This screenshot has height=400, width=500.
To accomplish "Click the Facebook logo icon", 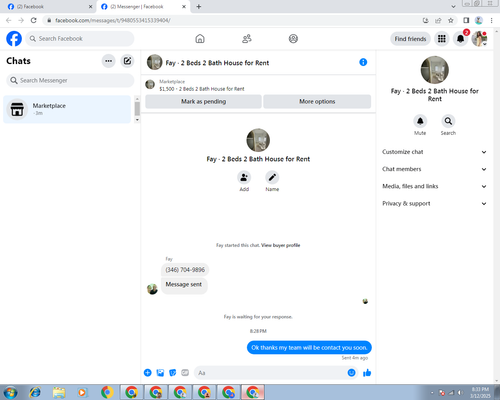I will coord(14,39).
